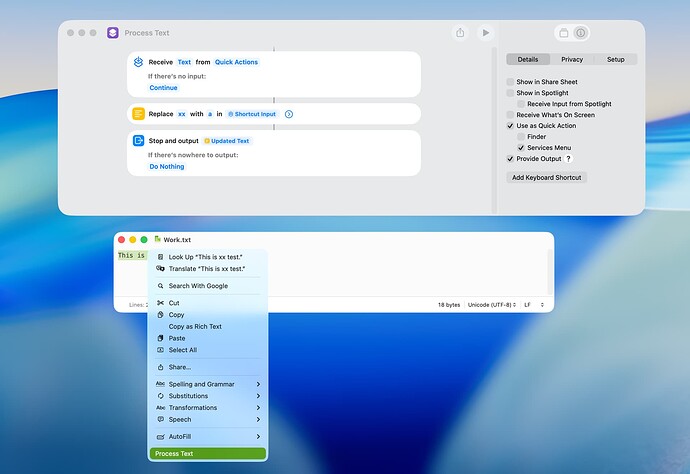Screen dimensions: 690x474
Task: Click the Translate icon in the context menu
Action: click(x=160, y=268)
